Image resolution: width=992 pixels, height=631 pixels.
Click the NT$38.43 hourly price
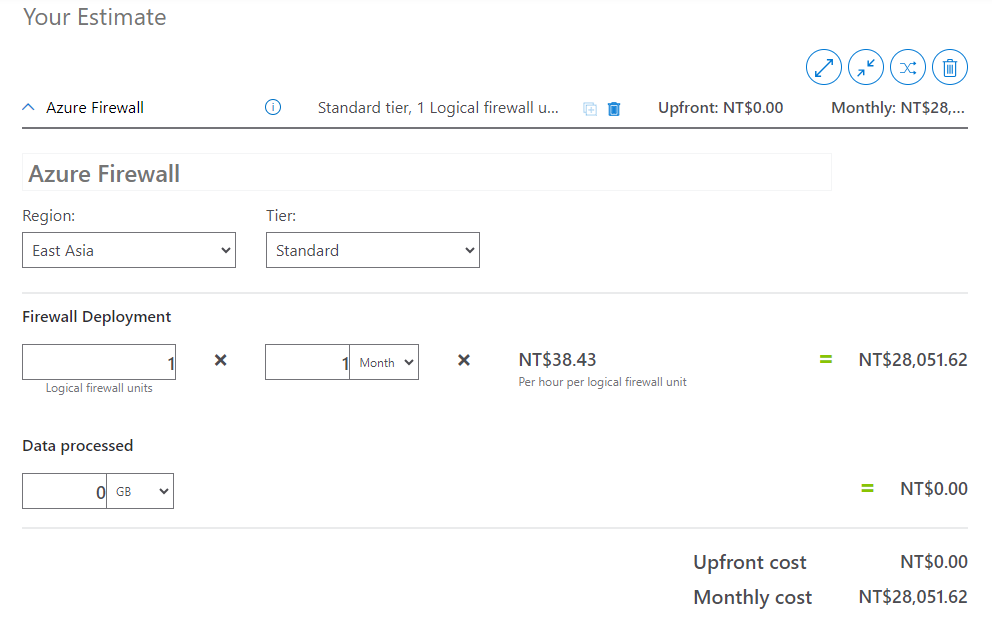pyautogui.click(x=557, y=359)
